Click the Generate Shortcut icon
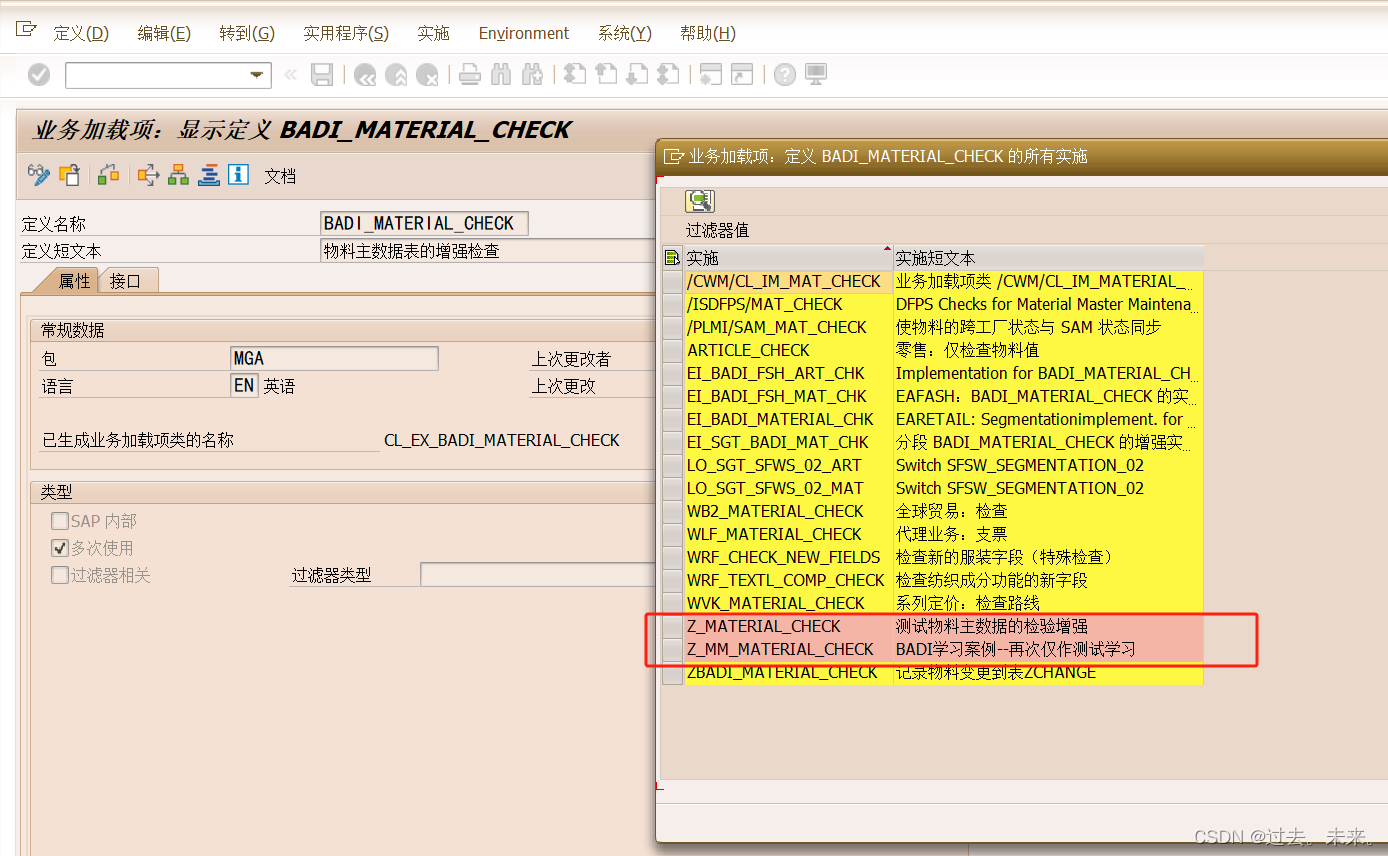Image resolution: width=1388 pixels, height=856 pixels. coord(741,75)
